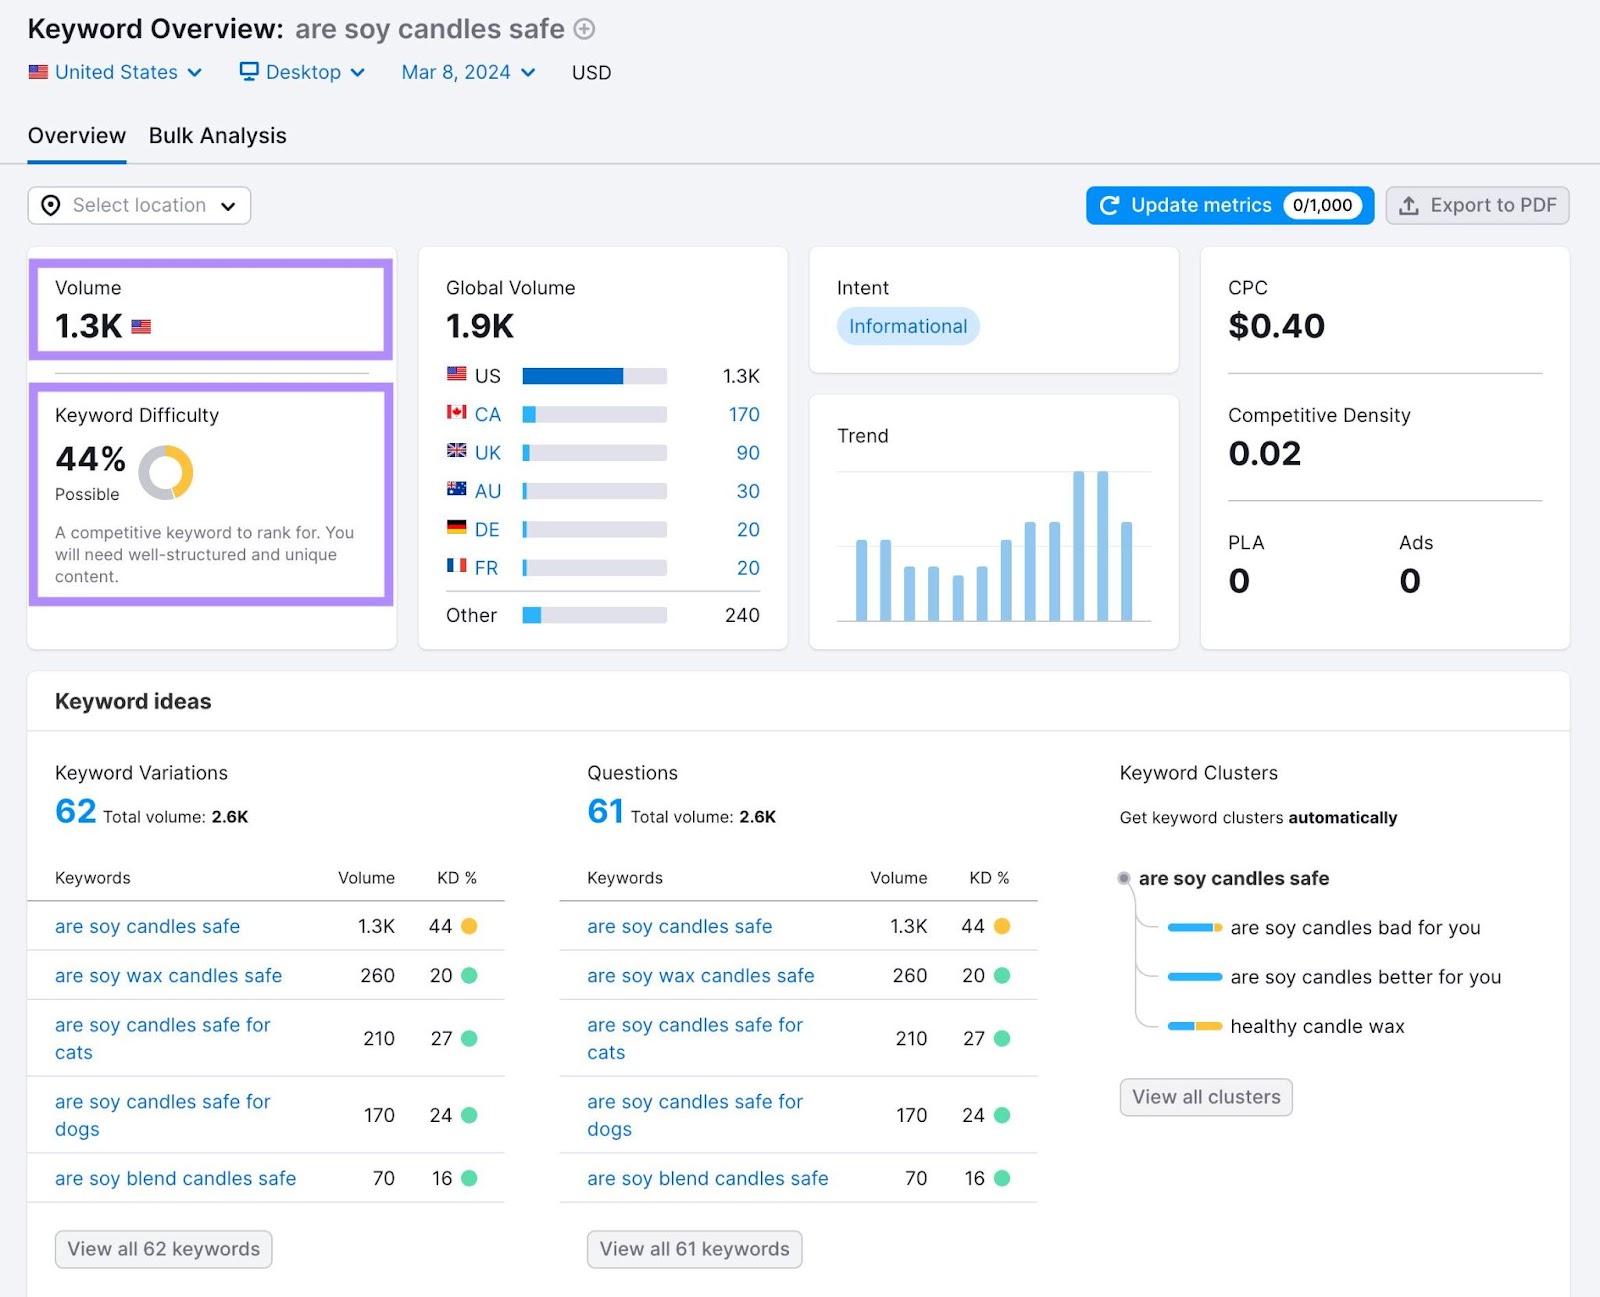Open 'are soy blend candles safe' in Variations
The width and height of the screenshot is (1600, 1297).
tap(175, 1178)
